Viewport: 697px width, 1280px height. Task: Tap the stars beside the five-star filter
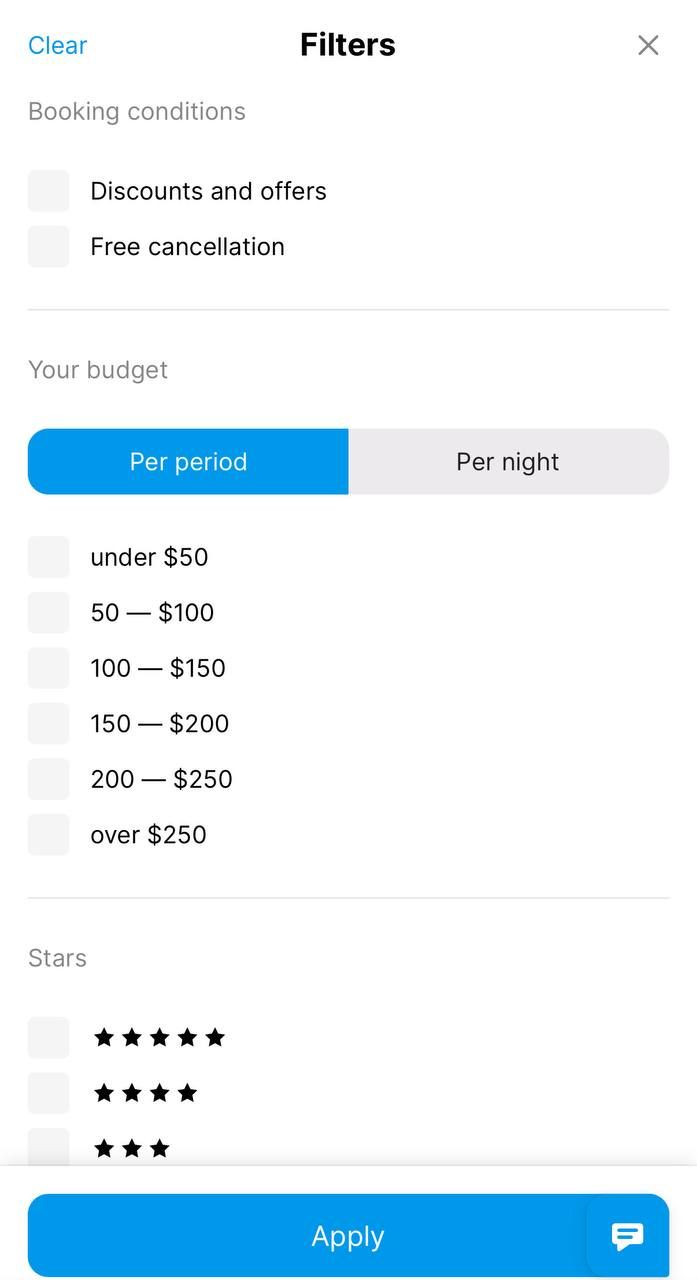click(160, 1037)
